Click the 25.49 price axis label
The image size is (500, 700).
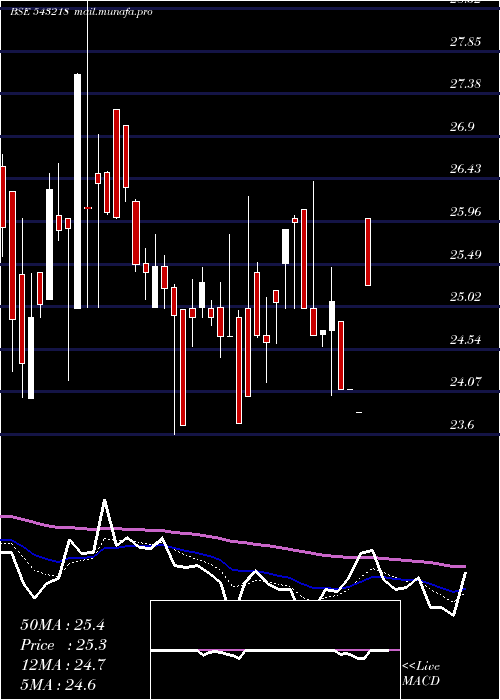tap(466, 255)
